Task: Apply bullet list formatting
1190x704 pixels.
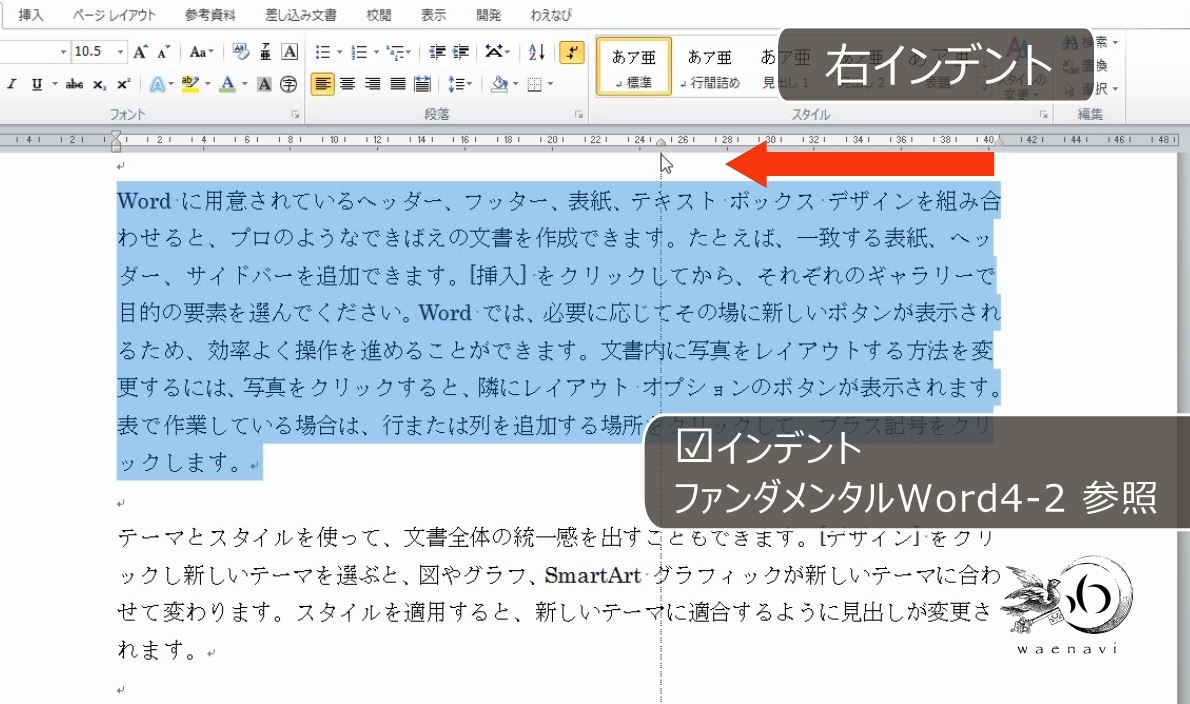Action: click(x=323, y=52)
